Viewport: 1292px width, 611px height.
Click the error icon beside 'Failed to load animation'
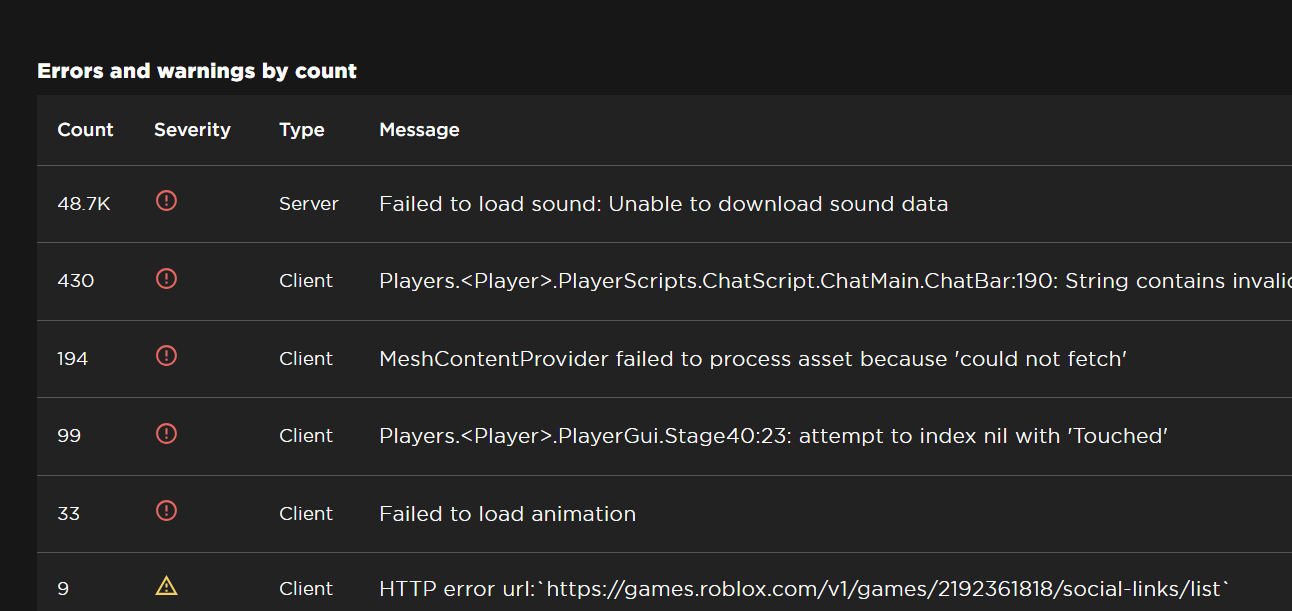[166, 510]
